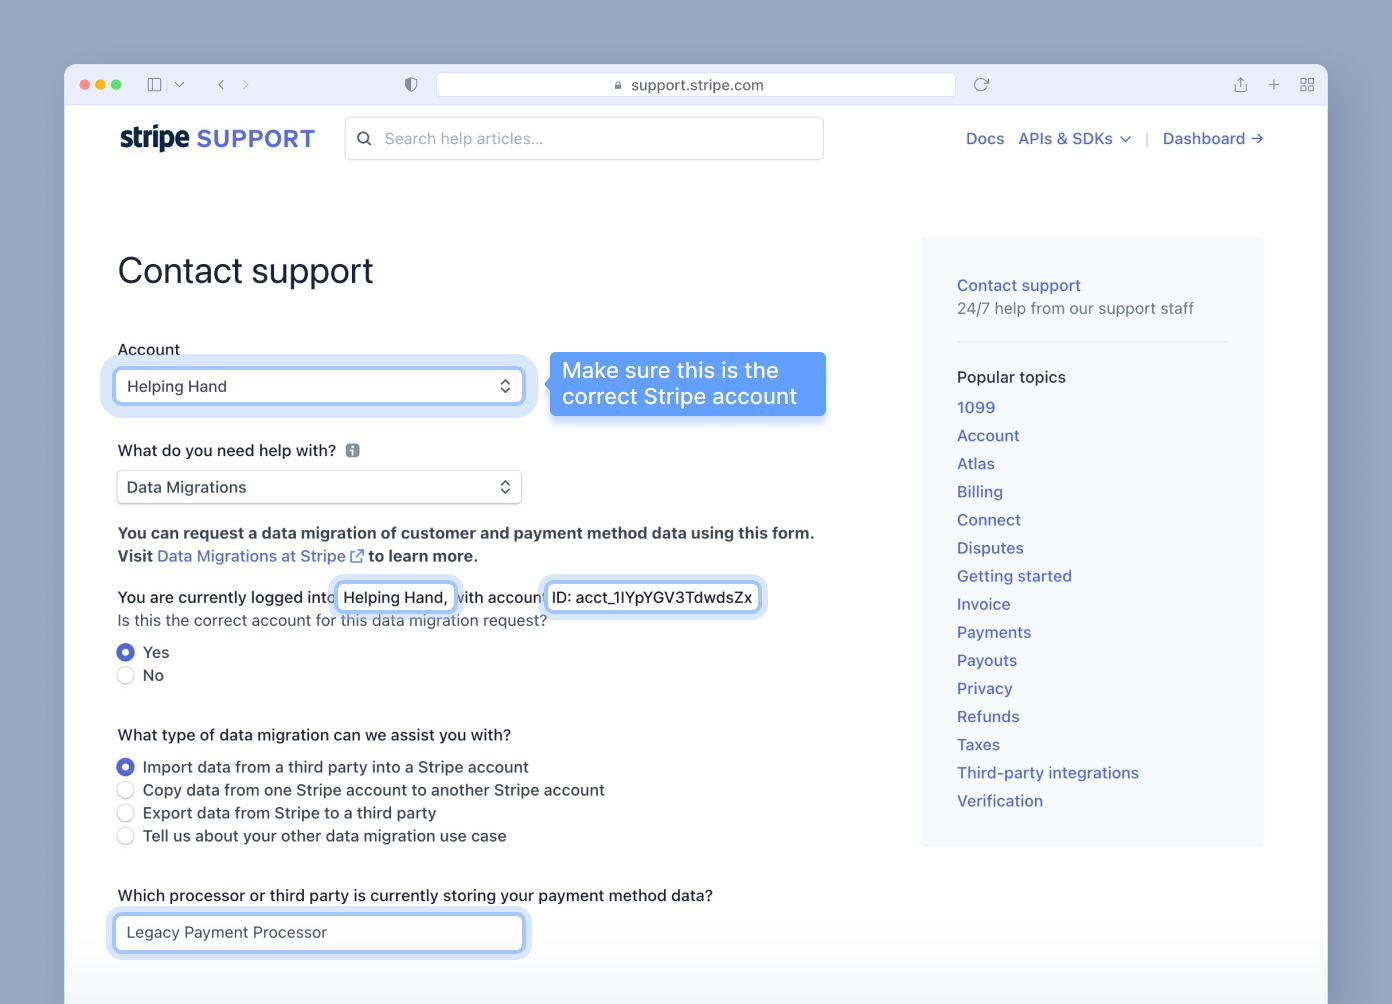Click the support.stripe.com address bar
This screenshot has height=1004, width=1392.
click(696, 85)
